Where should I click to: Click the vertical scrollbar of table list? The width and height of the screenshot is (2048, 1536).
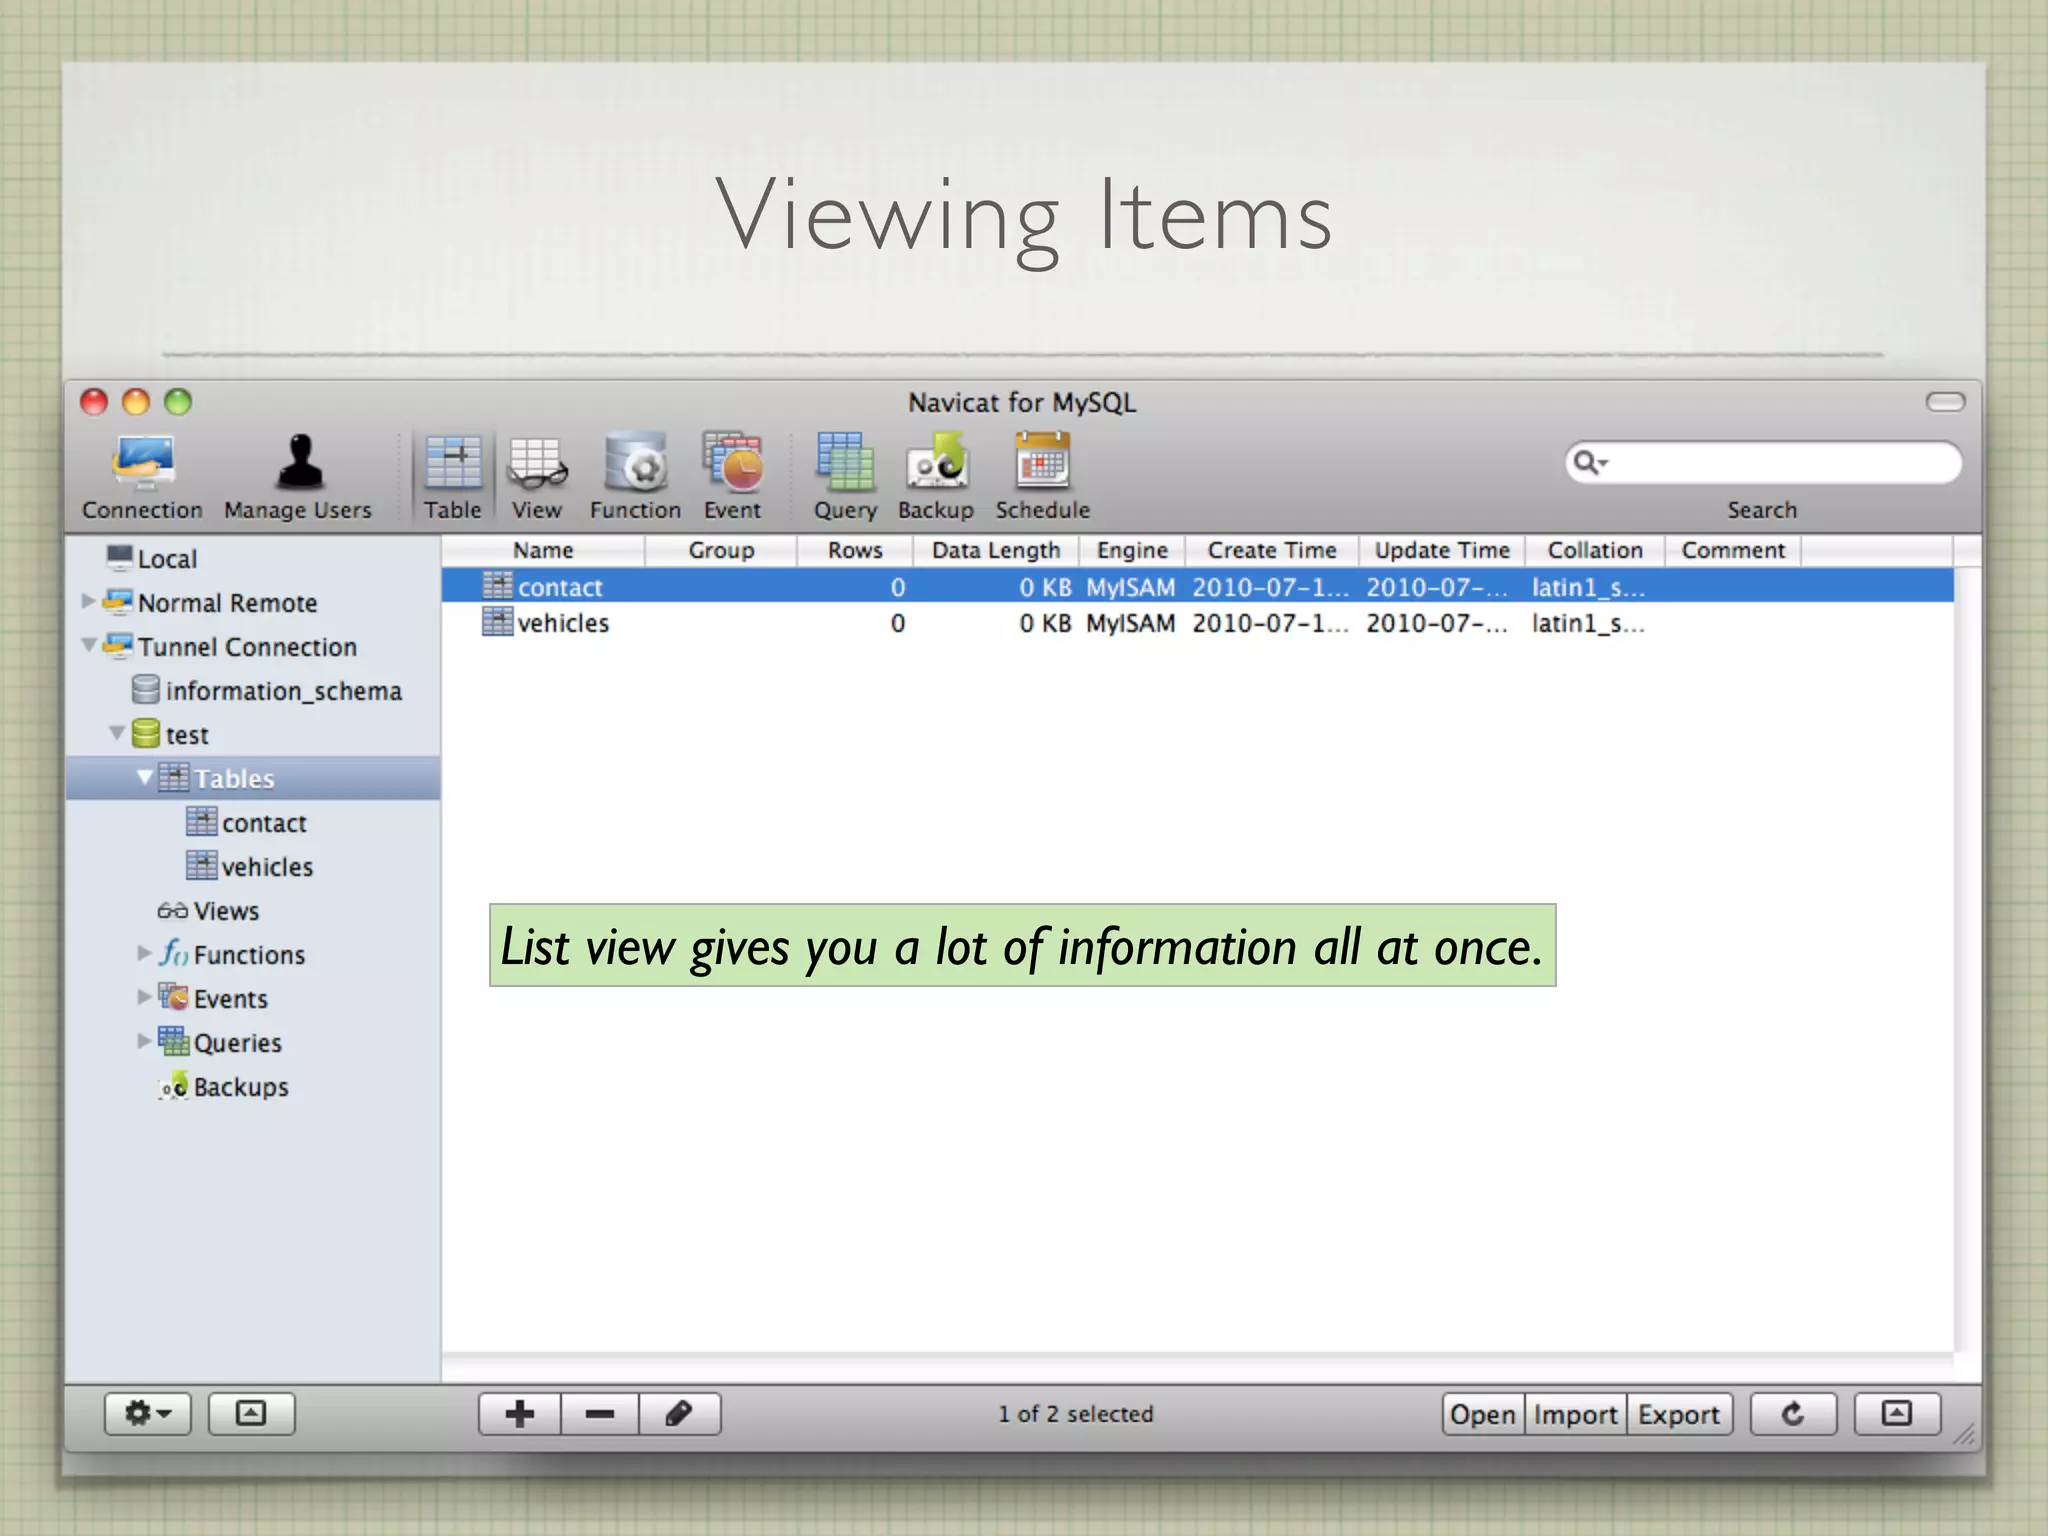[1966, 960]
